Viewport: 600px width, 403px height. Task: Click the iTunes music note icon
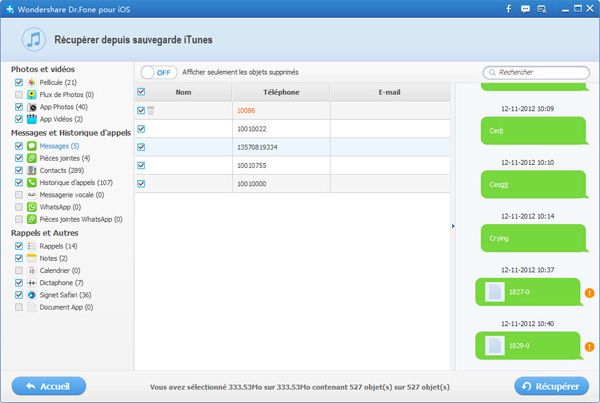[34, 39]
